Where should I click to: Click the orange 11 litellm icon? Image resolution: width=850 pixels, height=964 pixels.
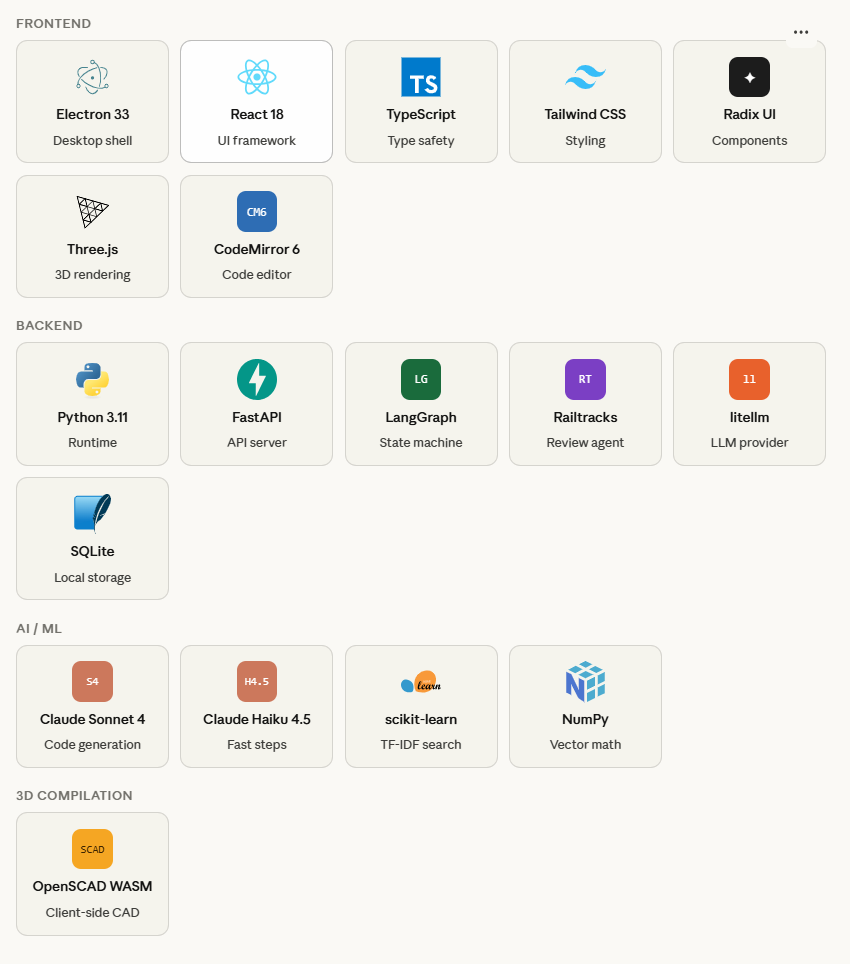tap(749, 379)
